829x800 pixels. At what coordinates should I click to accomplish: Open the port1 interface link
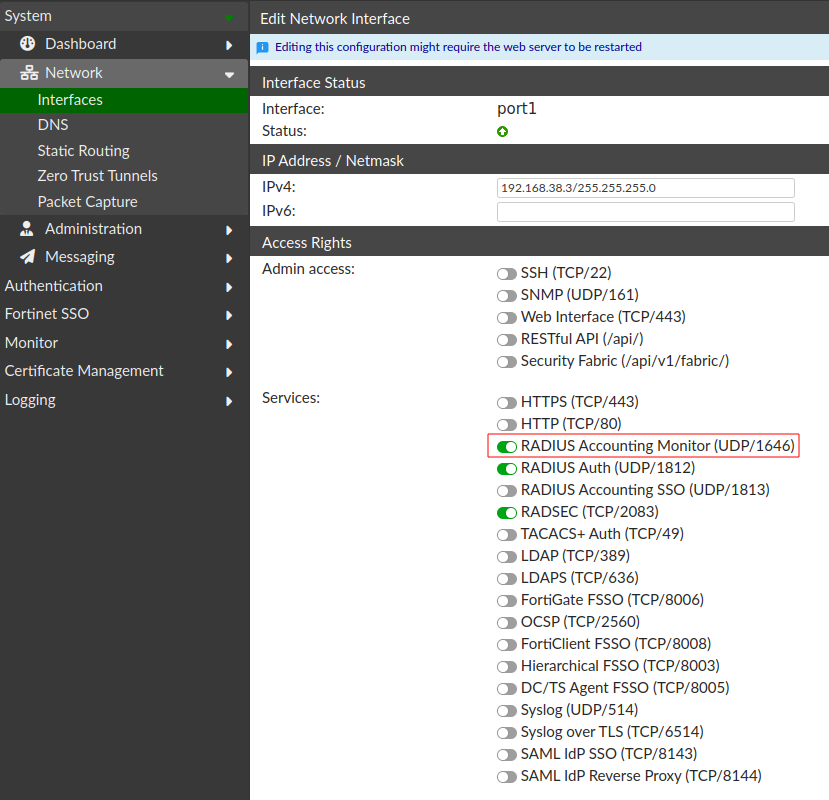[516, 107]
